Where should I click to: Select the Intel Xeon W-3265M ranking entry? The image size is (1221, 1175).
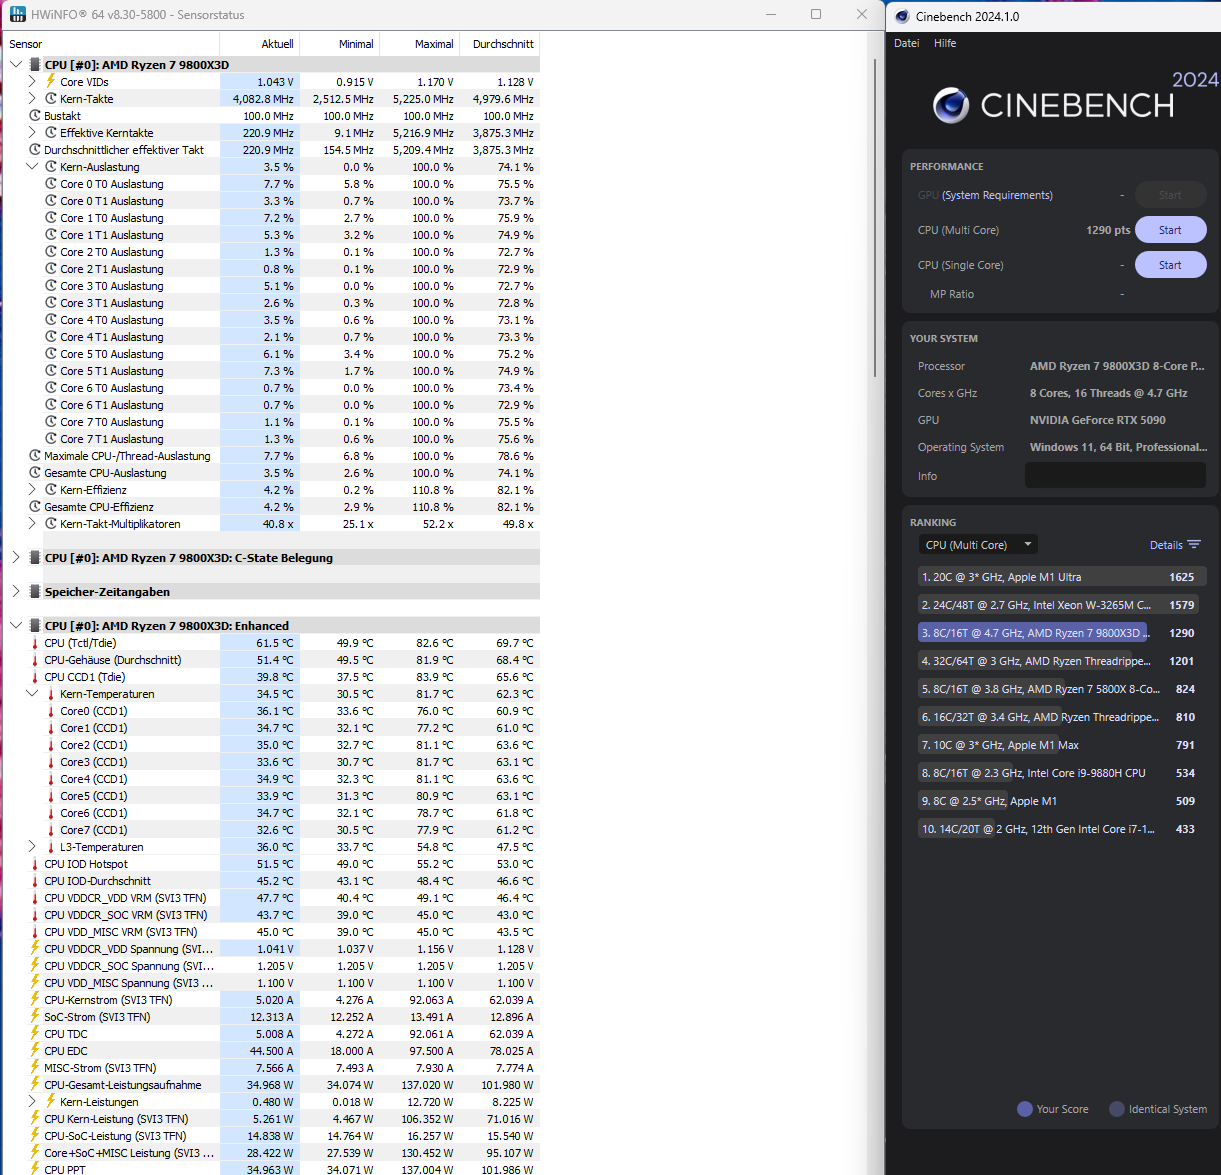[1062, 605]
